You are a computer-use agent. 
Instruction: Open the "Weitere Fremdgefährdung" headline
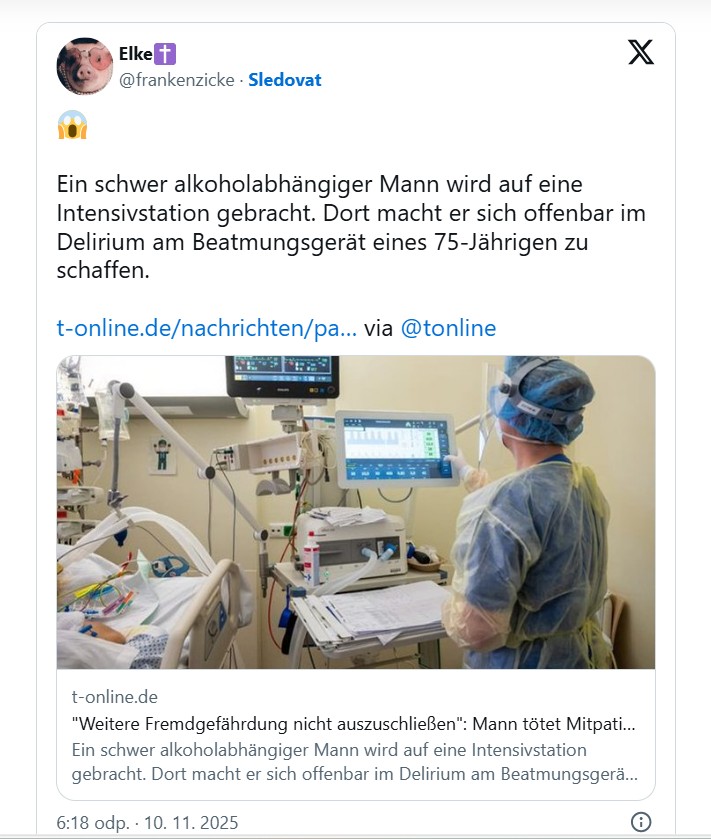coord(353,723)
